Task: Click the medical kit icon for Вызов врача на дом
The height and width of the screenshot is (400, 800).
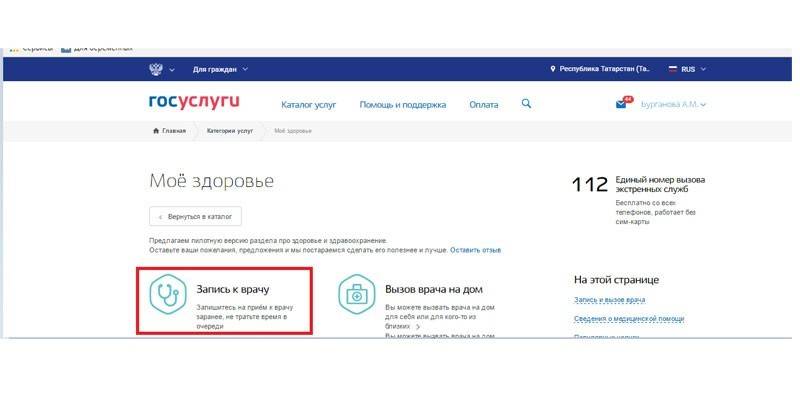Action: [356, 294]
